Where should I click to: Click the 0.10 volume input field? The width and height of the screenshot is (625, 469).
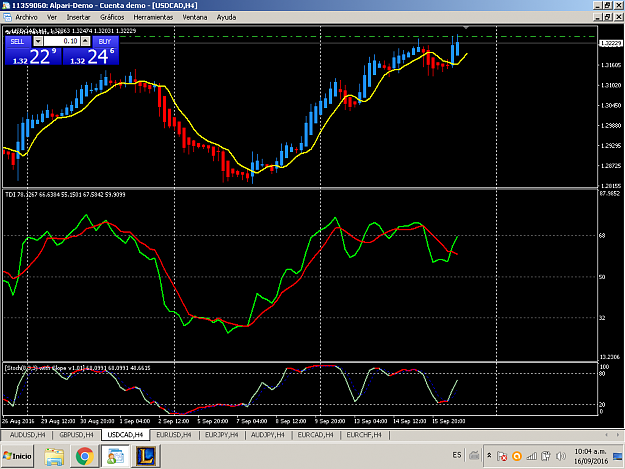tap(62, 41)
